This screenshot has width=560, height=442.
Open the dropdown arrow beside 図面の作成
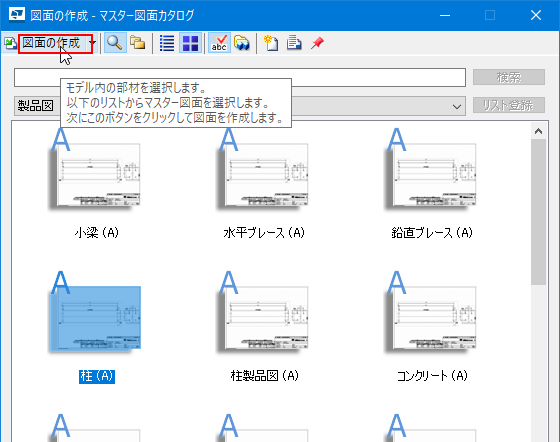(93, 44)
